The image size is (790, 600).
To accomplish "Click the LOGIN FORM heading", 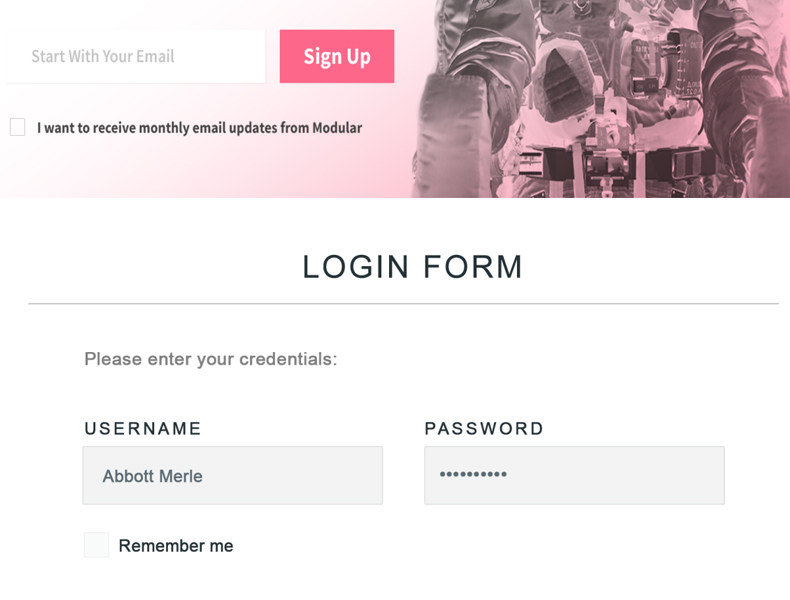I will (412, 267).
